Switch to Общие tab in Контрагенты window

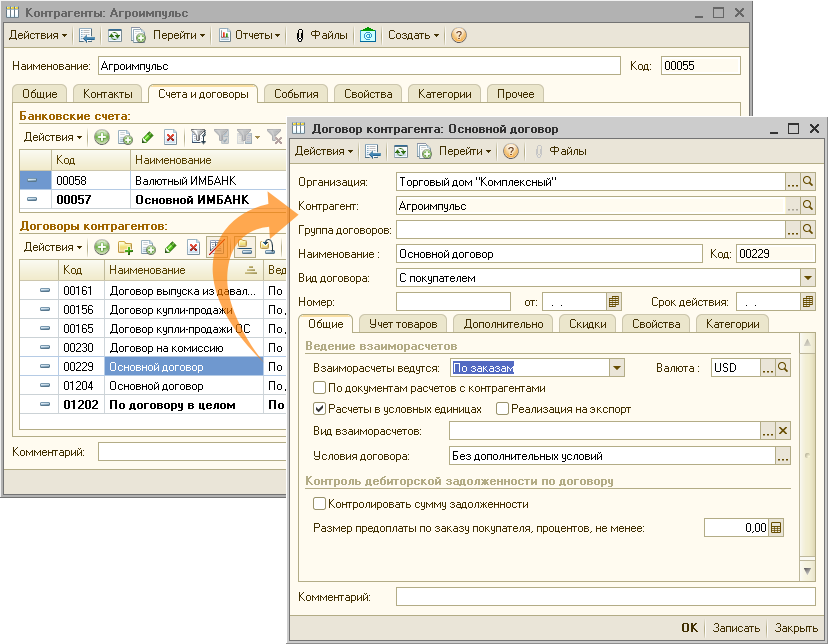pyautogui.click(x=40, y=94)
